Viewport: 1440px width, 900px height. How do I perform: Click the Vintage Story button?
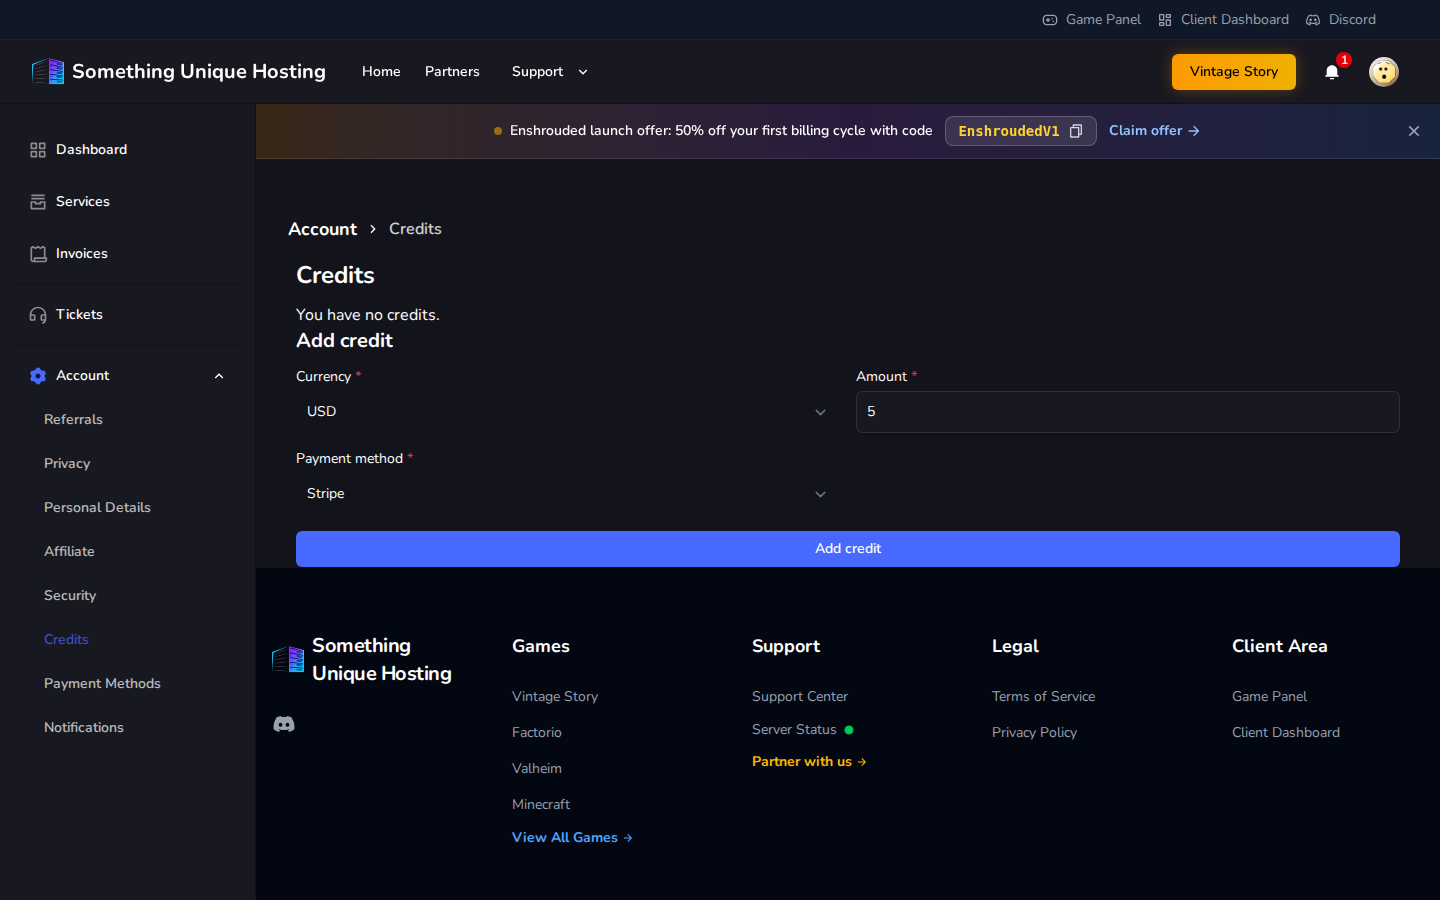point(1234,72)
